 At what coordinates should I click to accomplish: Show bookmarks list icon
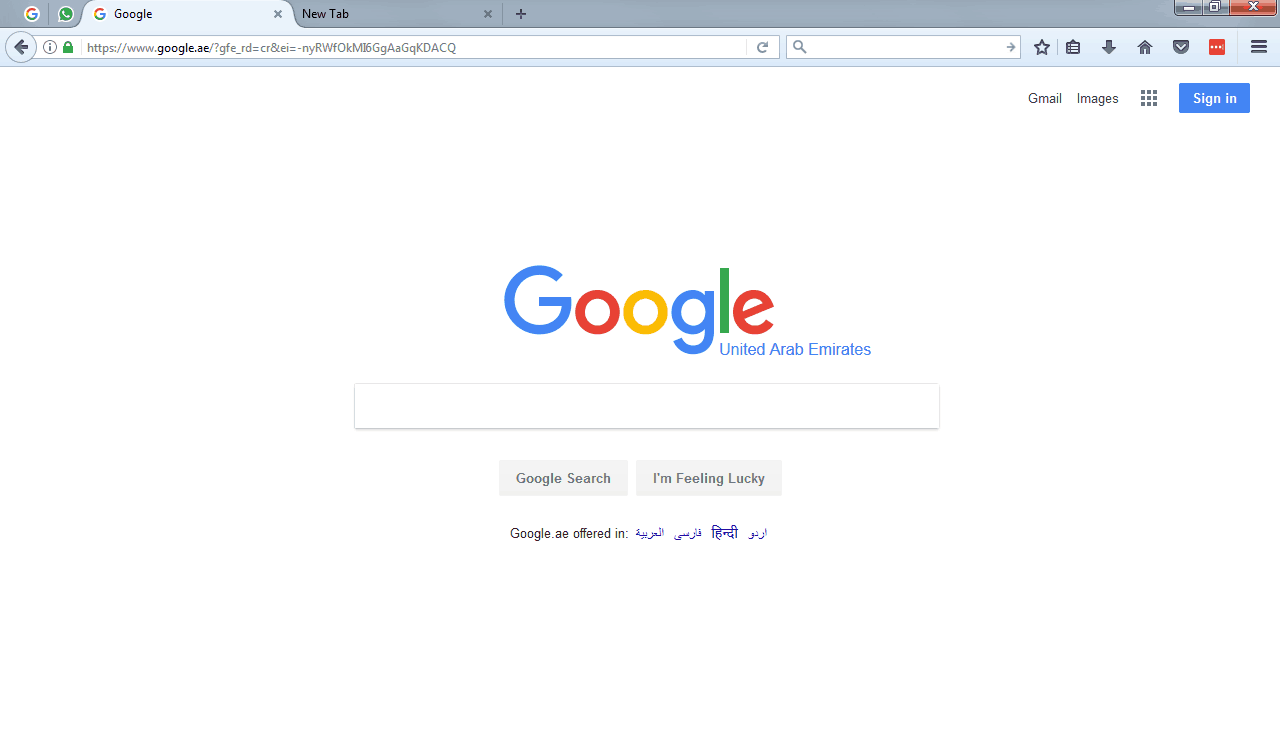pyautogui.click(x=1073, y=47)
